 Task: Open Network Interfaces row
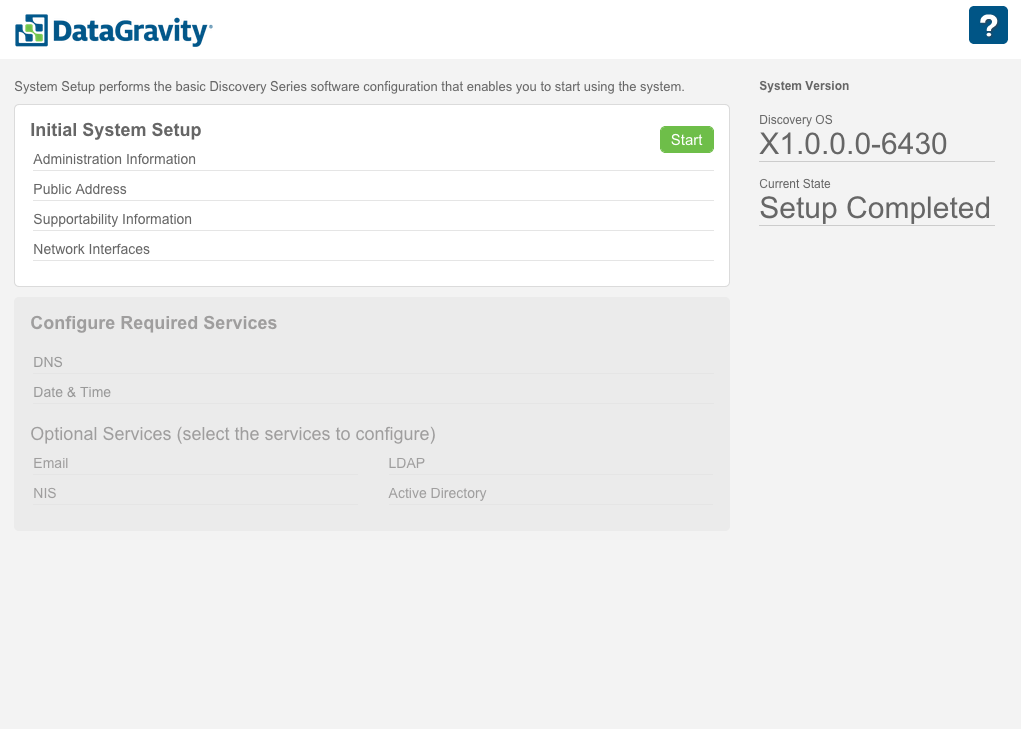[x=91, y=249]
